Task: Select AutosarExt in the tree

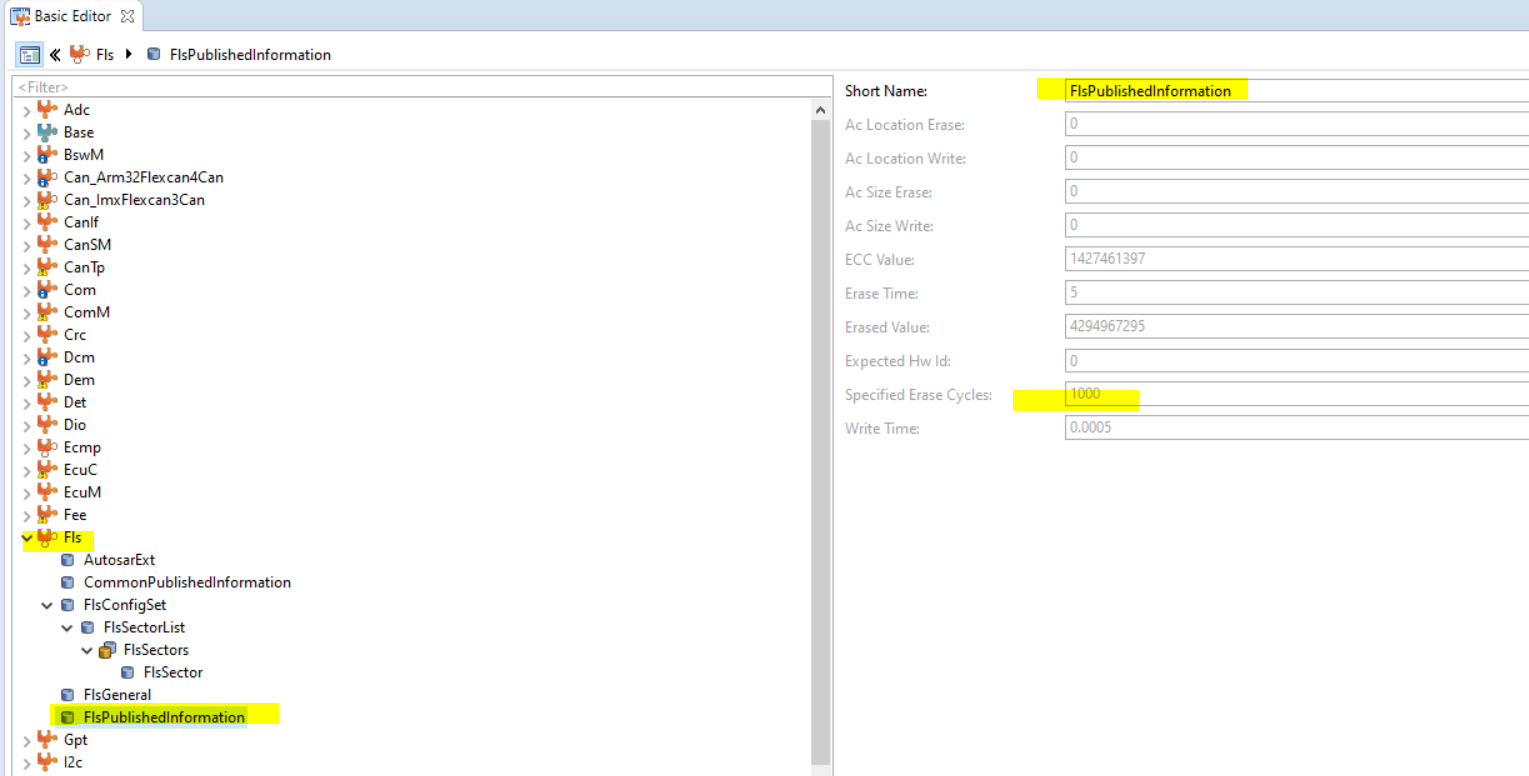Action: tap(119, 560)
